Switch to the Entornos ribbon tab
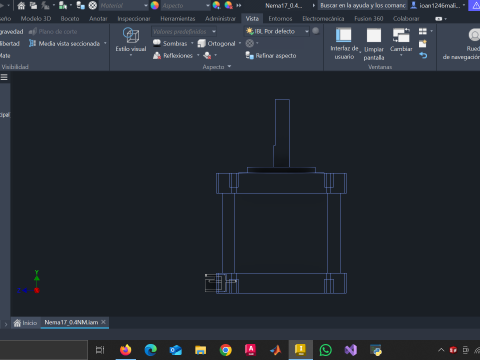The height and width of the screenshot is (360, 480). (x=280, y=19)
